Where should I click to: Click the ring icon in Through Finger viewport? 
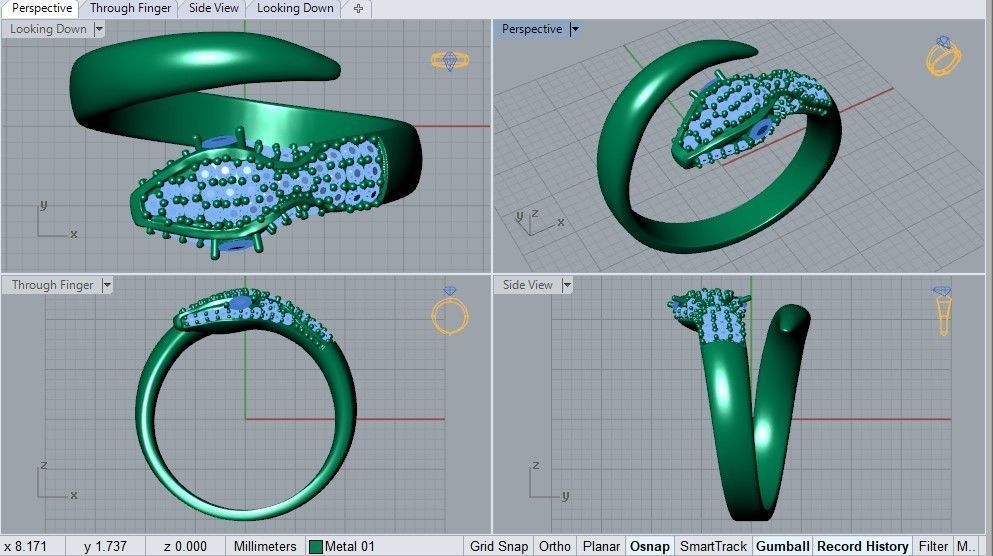[x=450, y=311]
